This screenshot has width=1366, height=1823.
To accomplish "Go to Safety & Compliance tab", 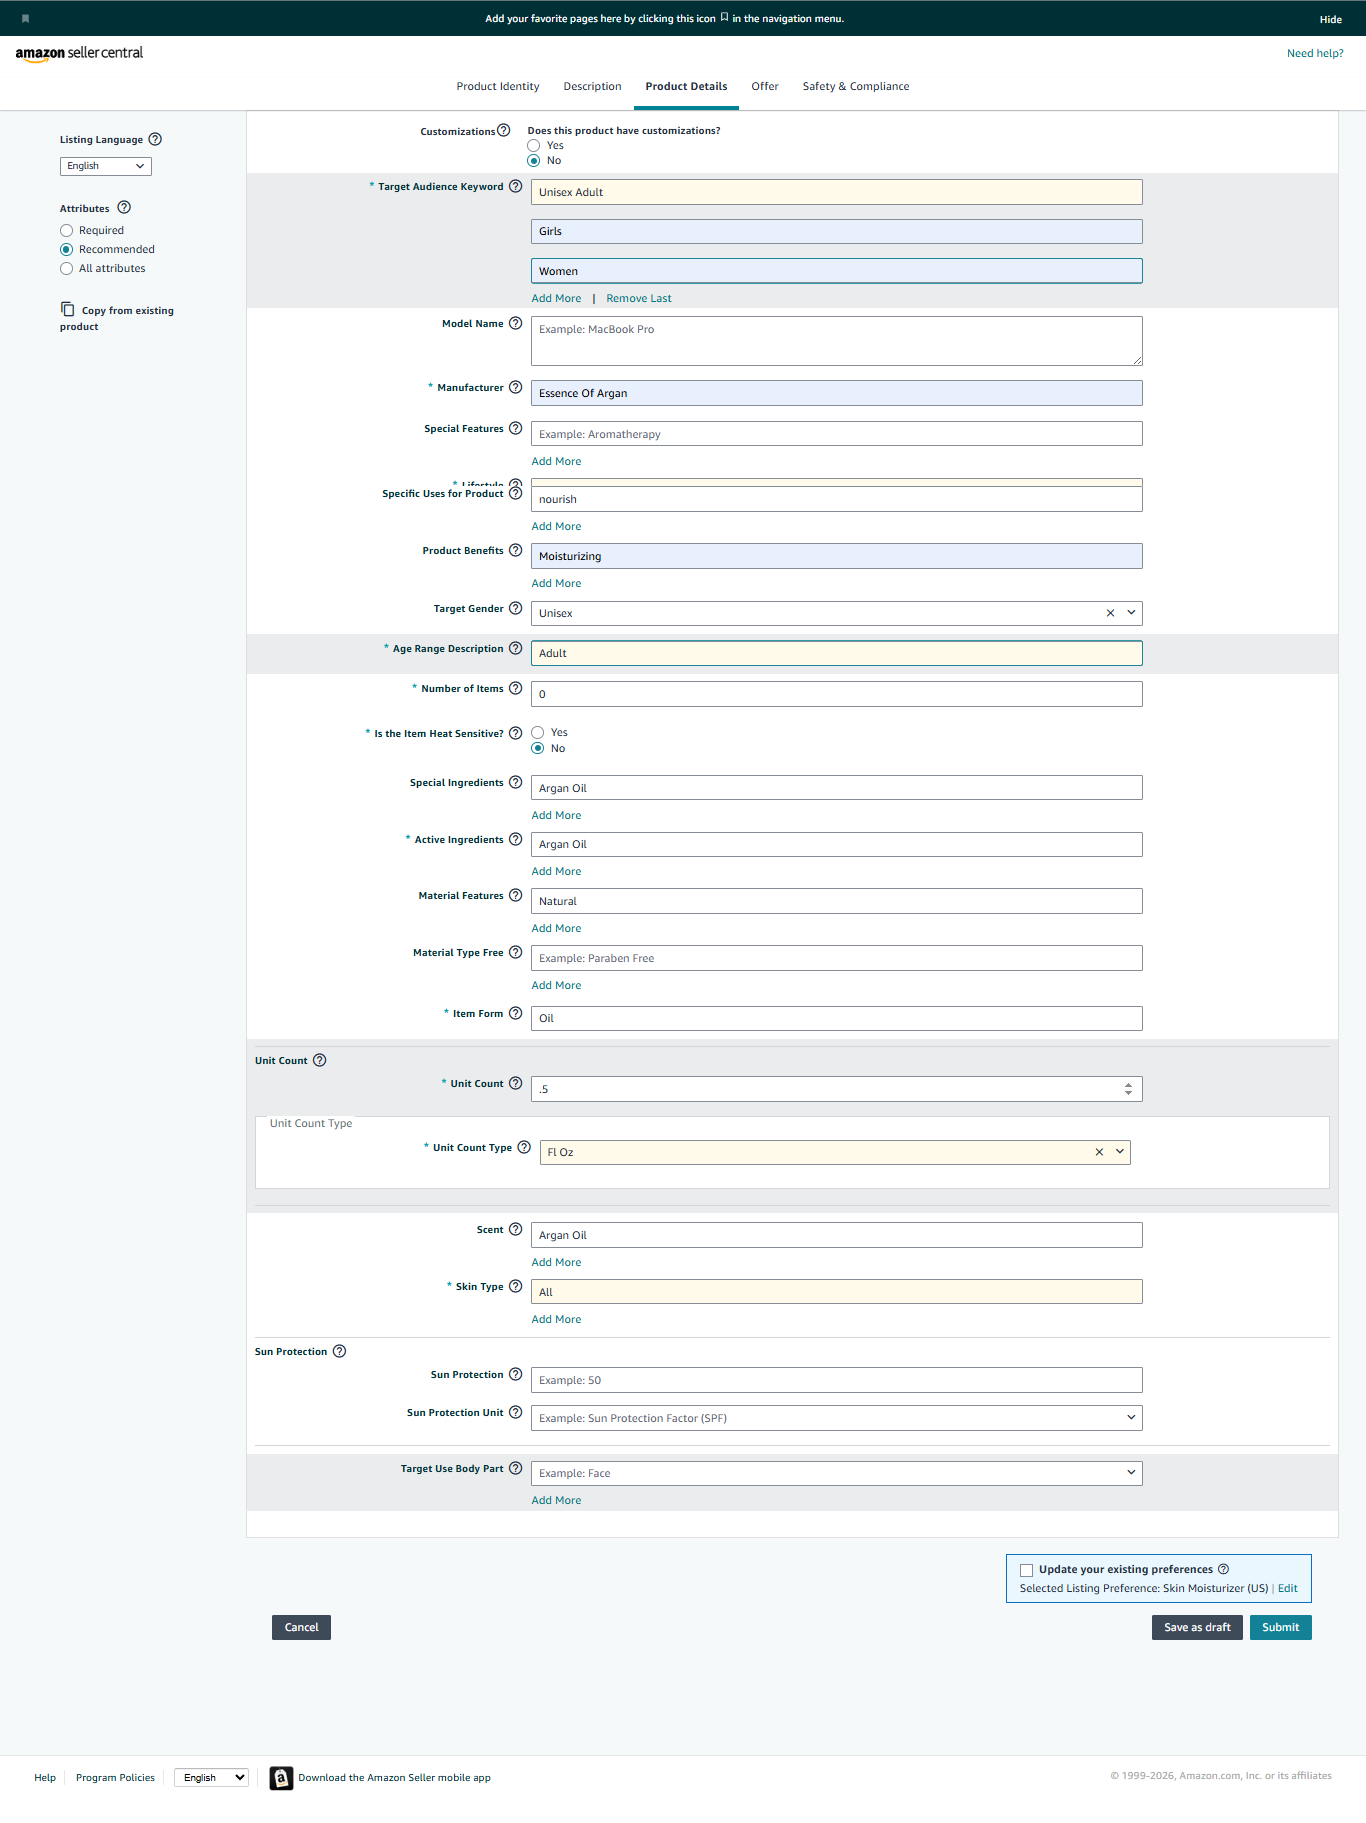I will (x=855, y=86).
